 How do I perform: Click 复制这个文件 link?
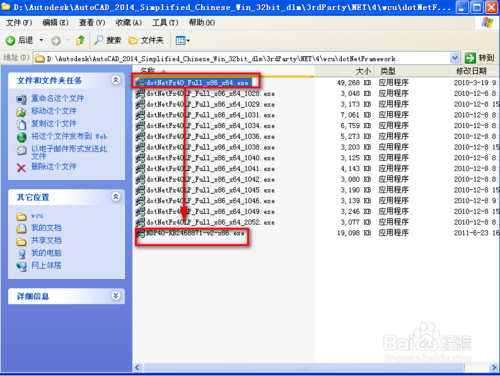tap(54, 124)
